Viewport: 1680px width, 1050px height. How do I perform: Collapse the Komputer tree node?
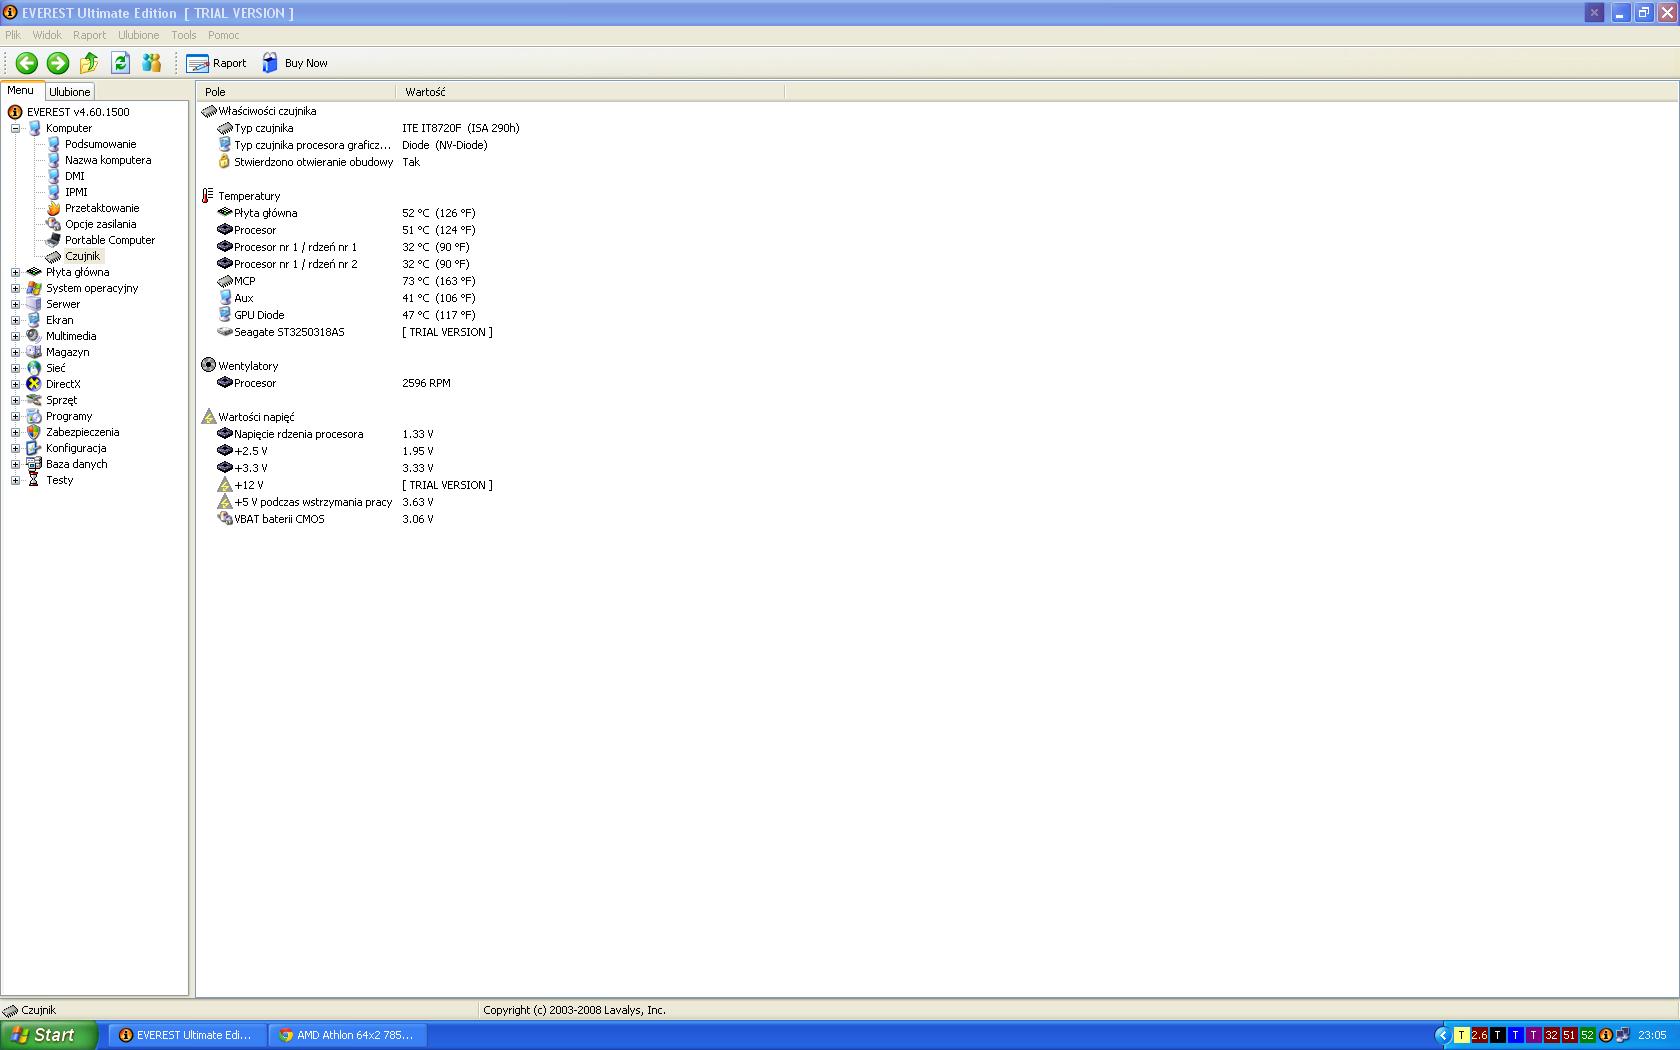coord(15,128)
